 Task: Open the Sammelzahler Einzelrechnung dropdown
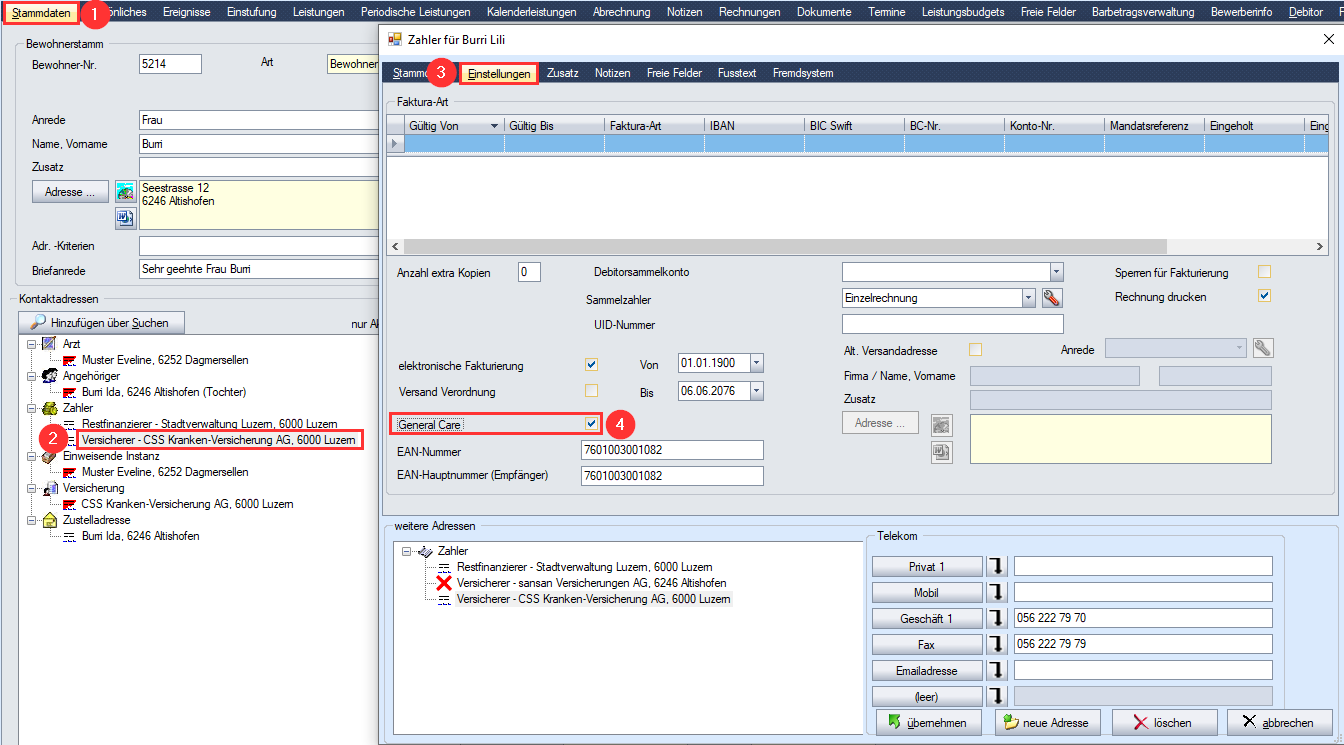tap(1028, 298)
